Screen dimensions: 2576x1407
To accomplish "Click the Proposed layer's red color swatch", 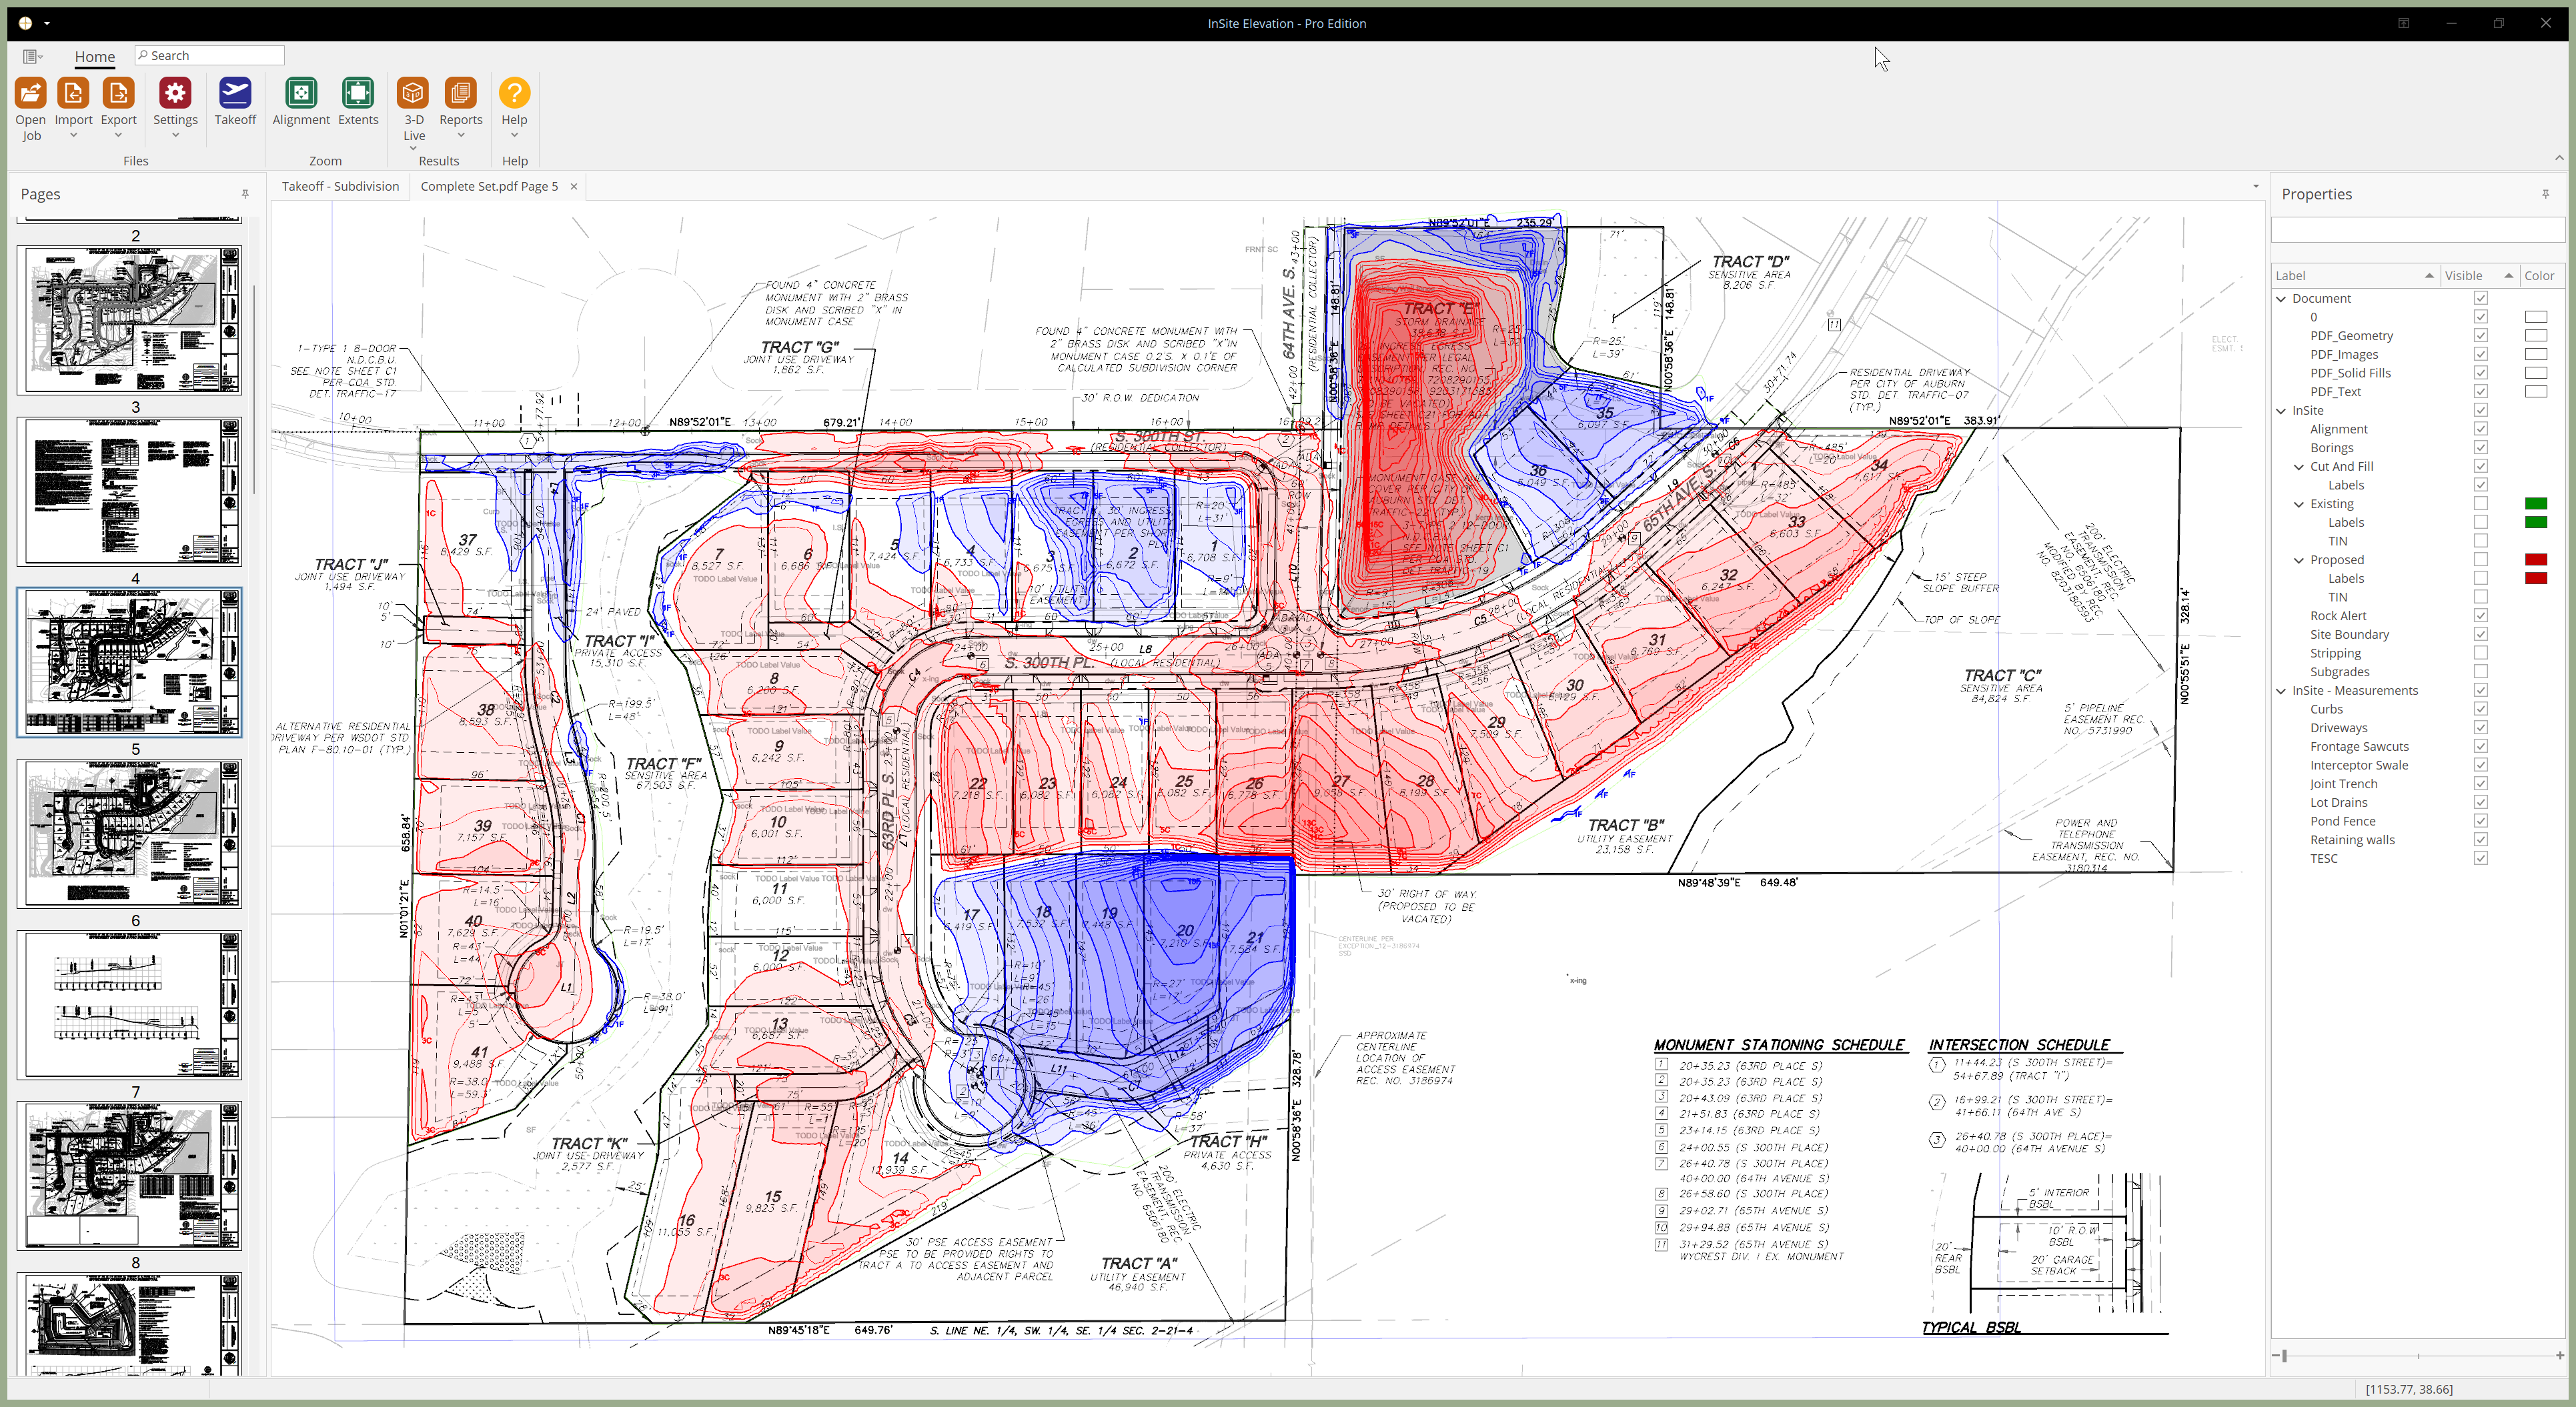I will tap(2536, 560).
